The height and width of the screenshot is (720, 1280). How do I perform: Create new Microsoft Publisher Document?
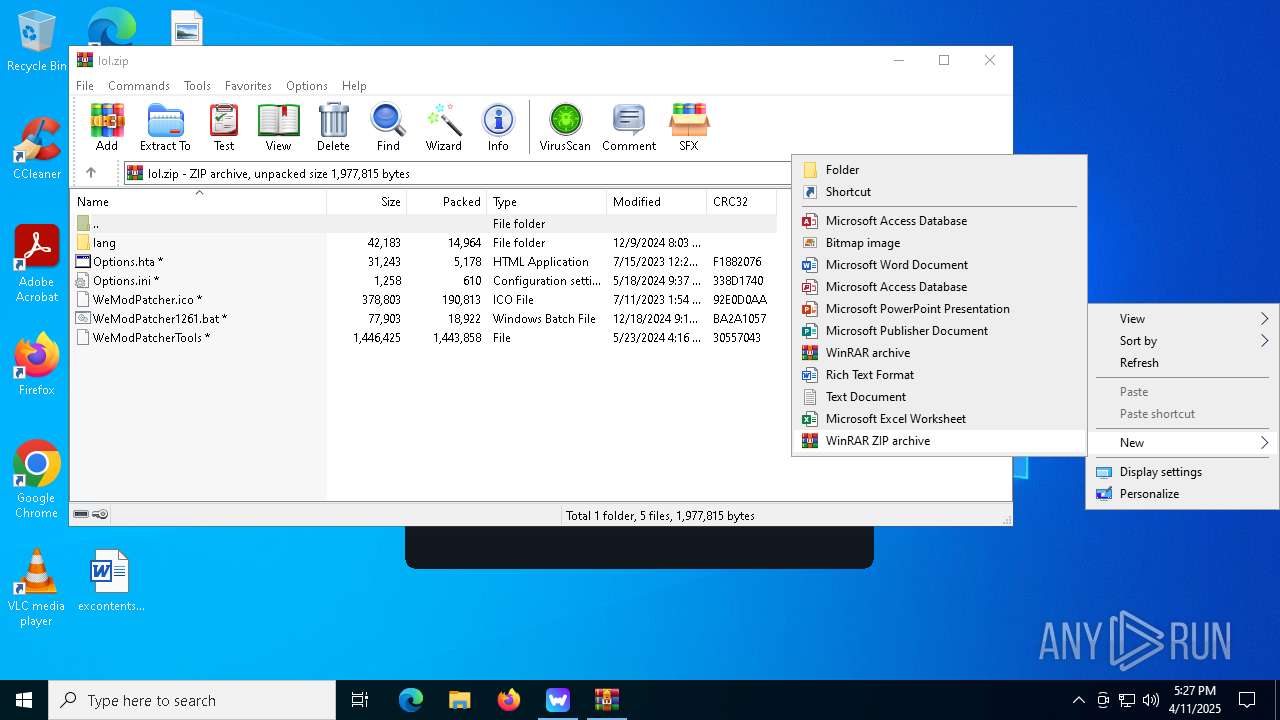[x=939, y=331]
